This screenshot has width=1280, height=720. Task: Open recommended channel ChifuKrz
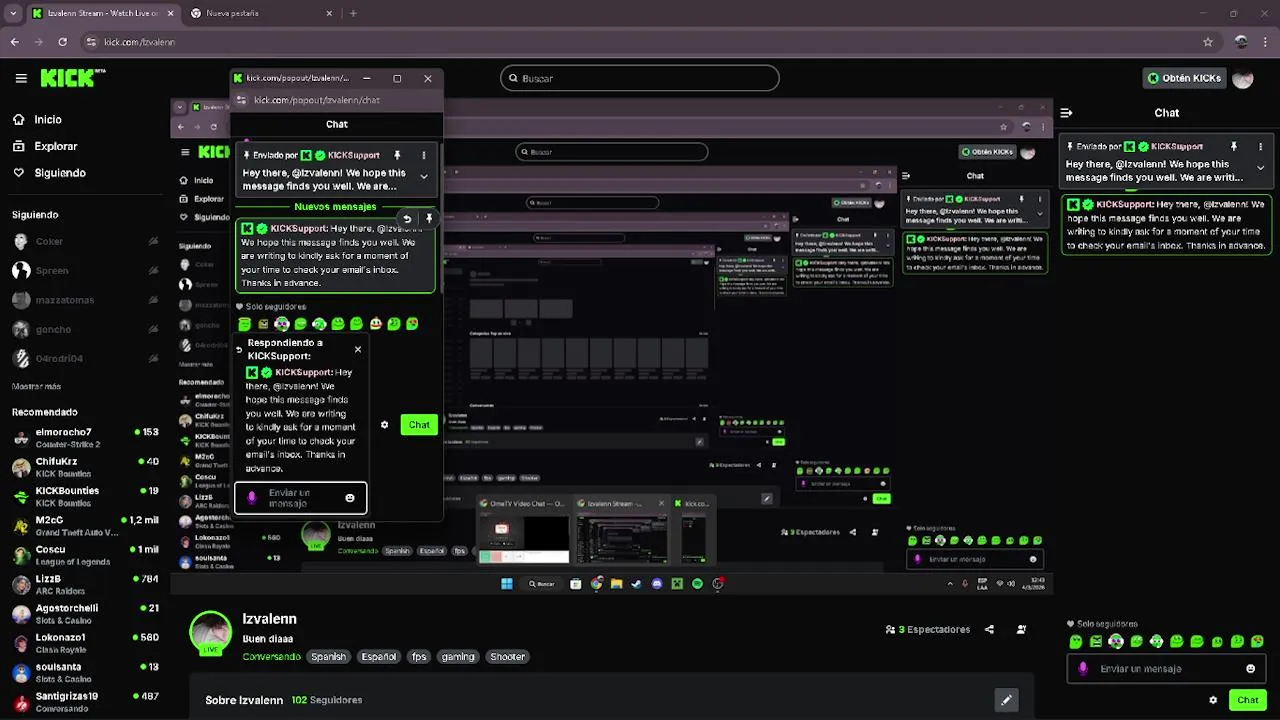click(85, 467)
